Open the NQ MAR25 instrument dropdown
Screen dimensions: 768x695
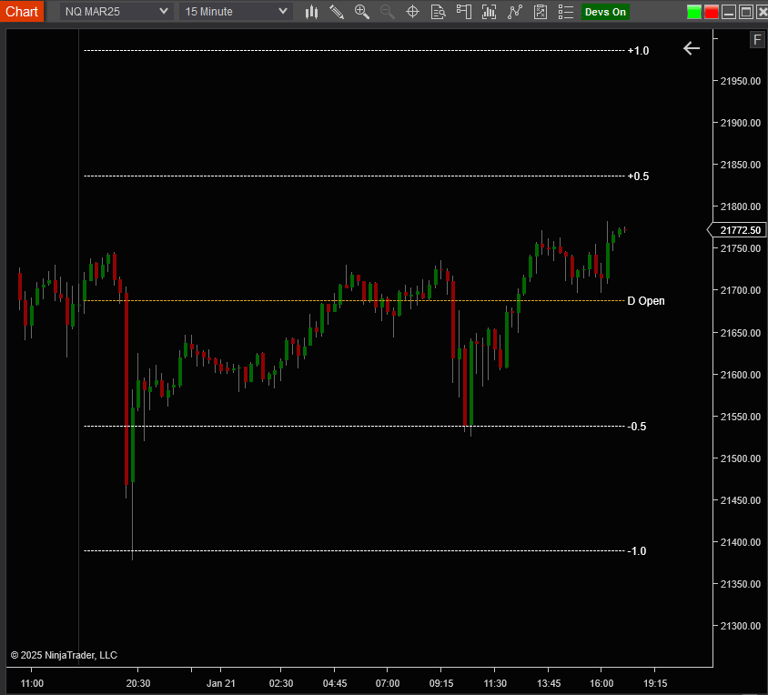point(117,12)
